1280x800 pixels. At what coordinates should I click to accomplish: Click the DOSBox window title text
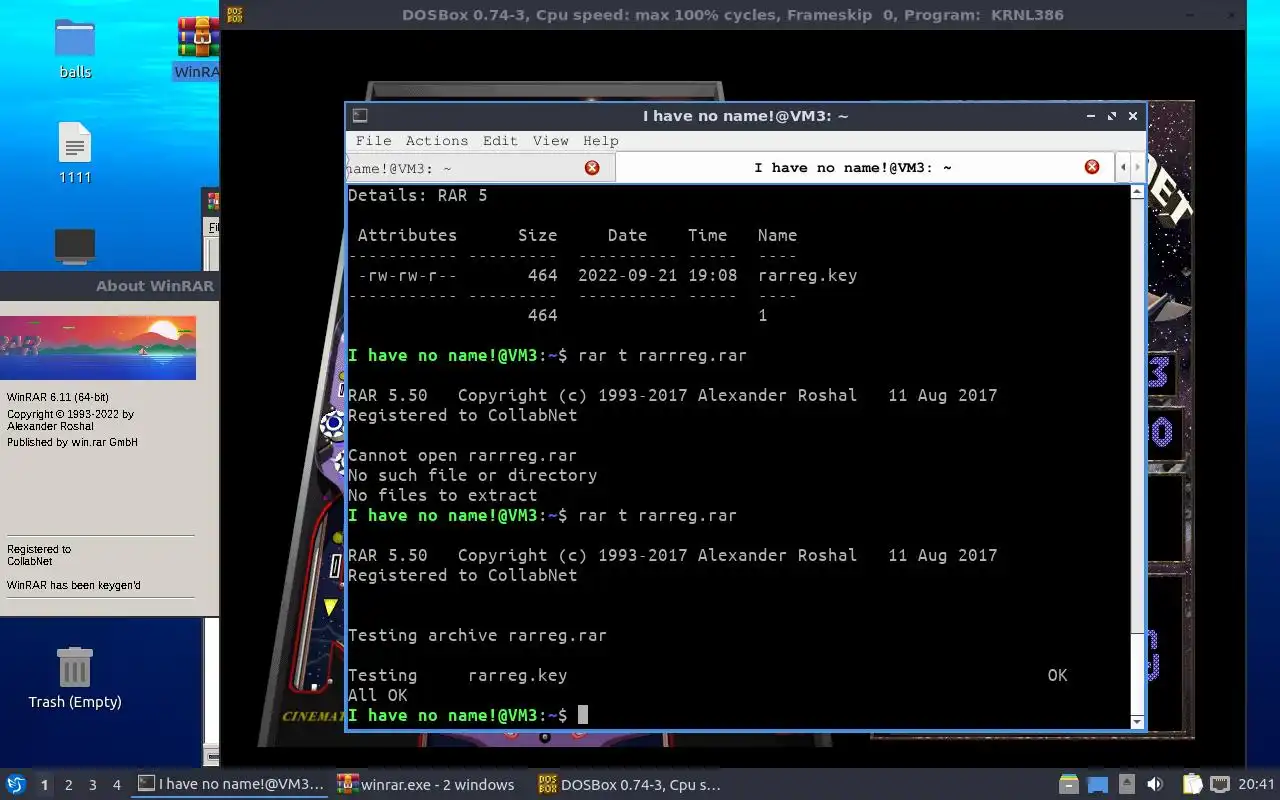pyautogui.click(x=733, y=15)
